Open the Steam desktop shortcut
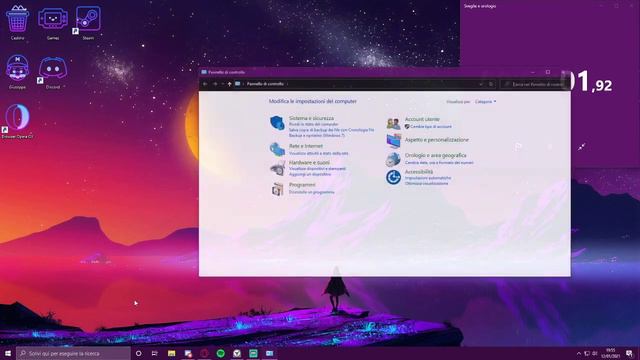The image size is (640, 360). tap(88, 22)
